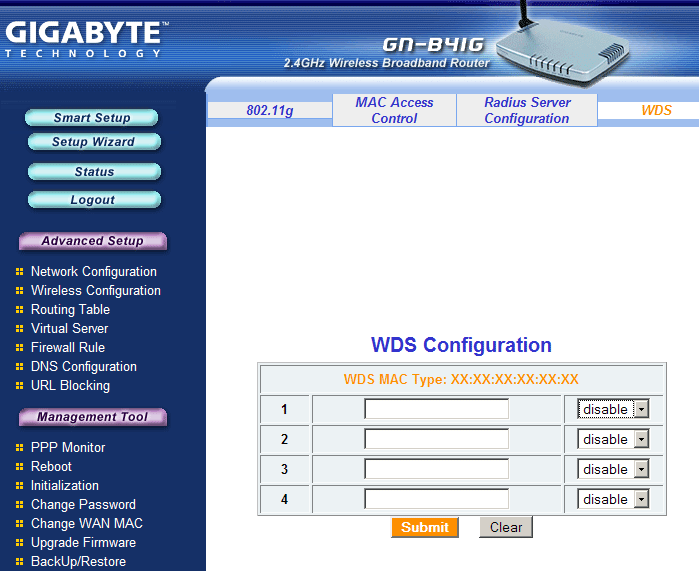
Task: Open the Smart Setup page
Action: 92,118
